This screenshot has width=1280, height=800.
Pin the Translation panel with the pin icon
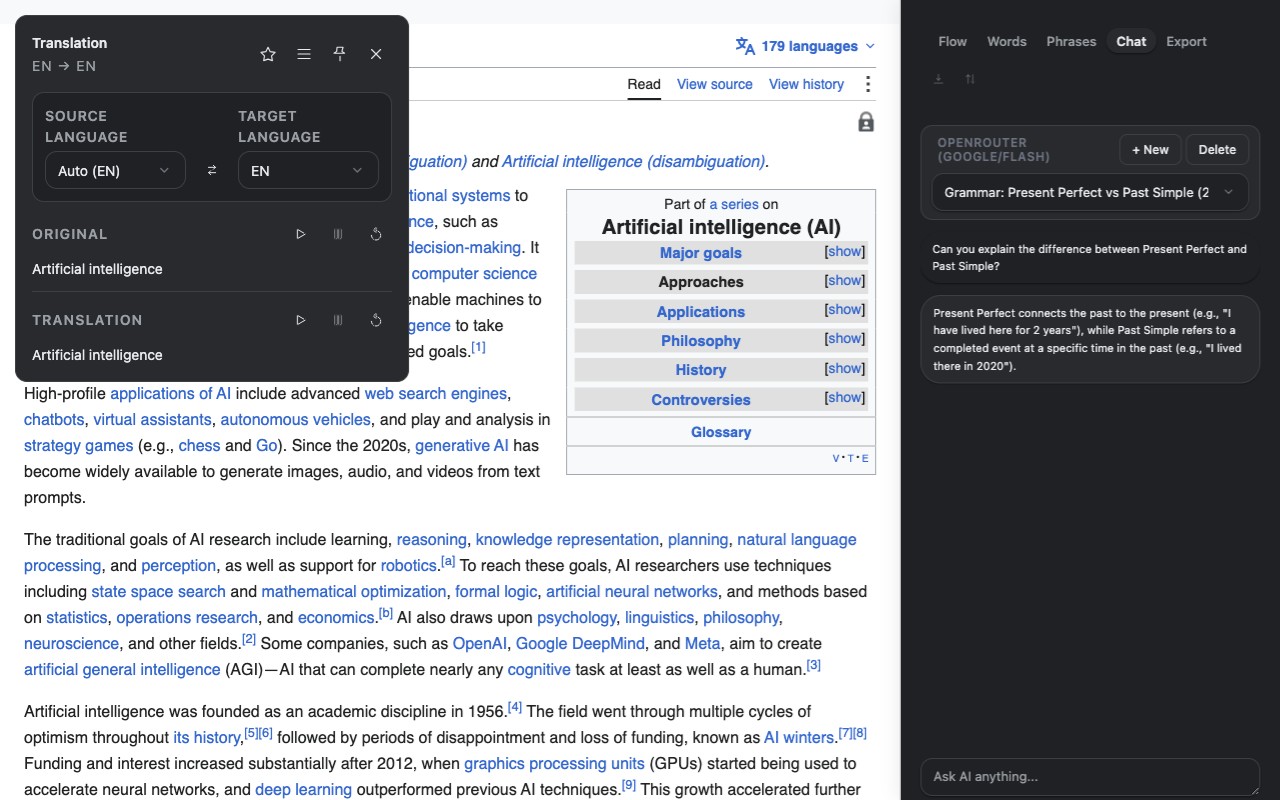(x=340, y=54)
